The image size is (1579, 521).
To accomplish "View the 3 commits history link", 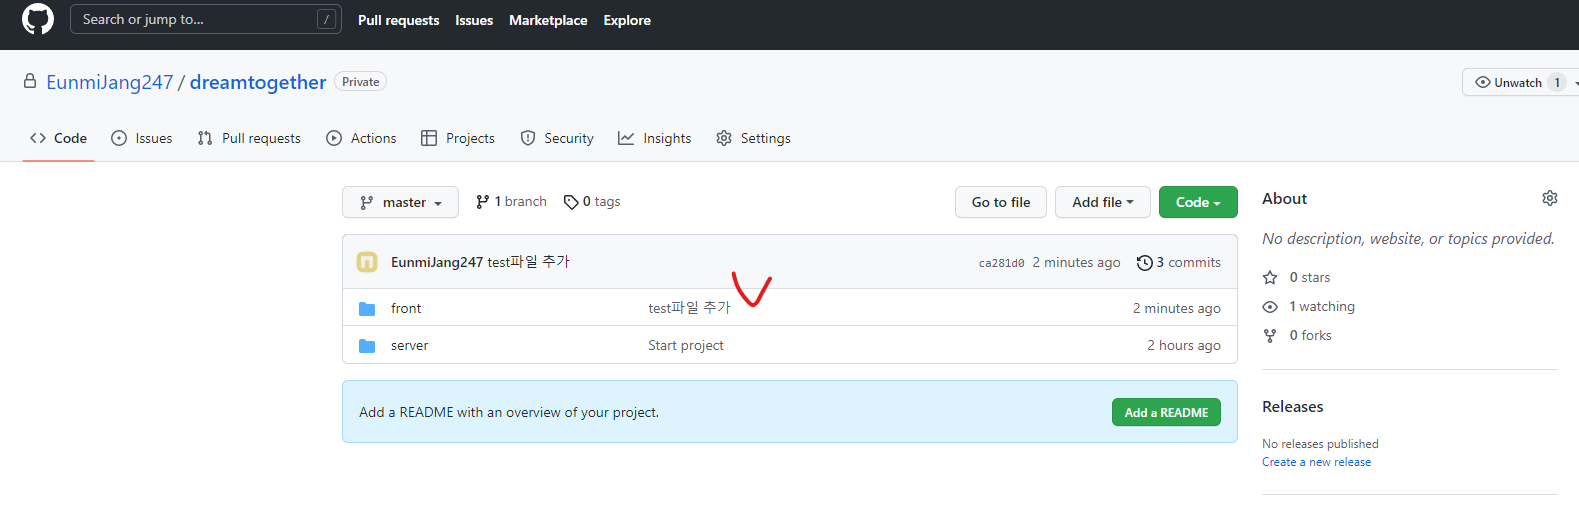I will (x=1179, y=262).
